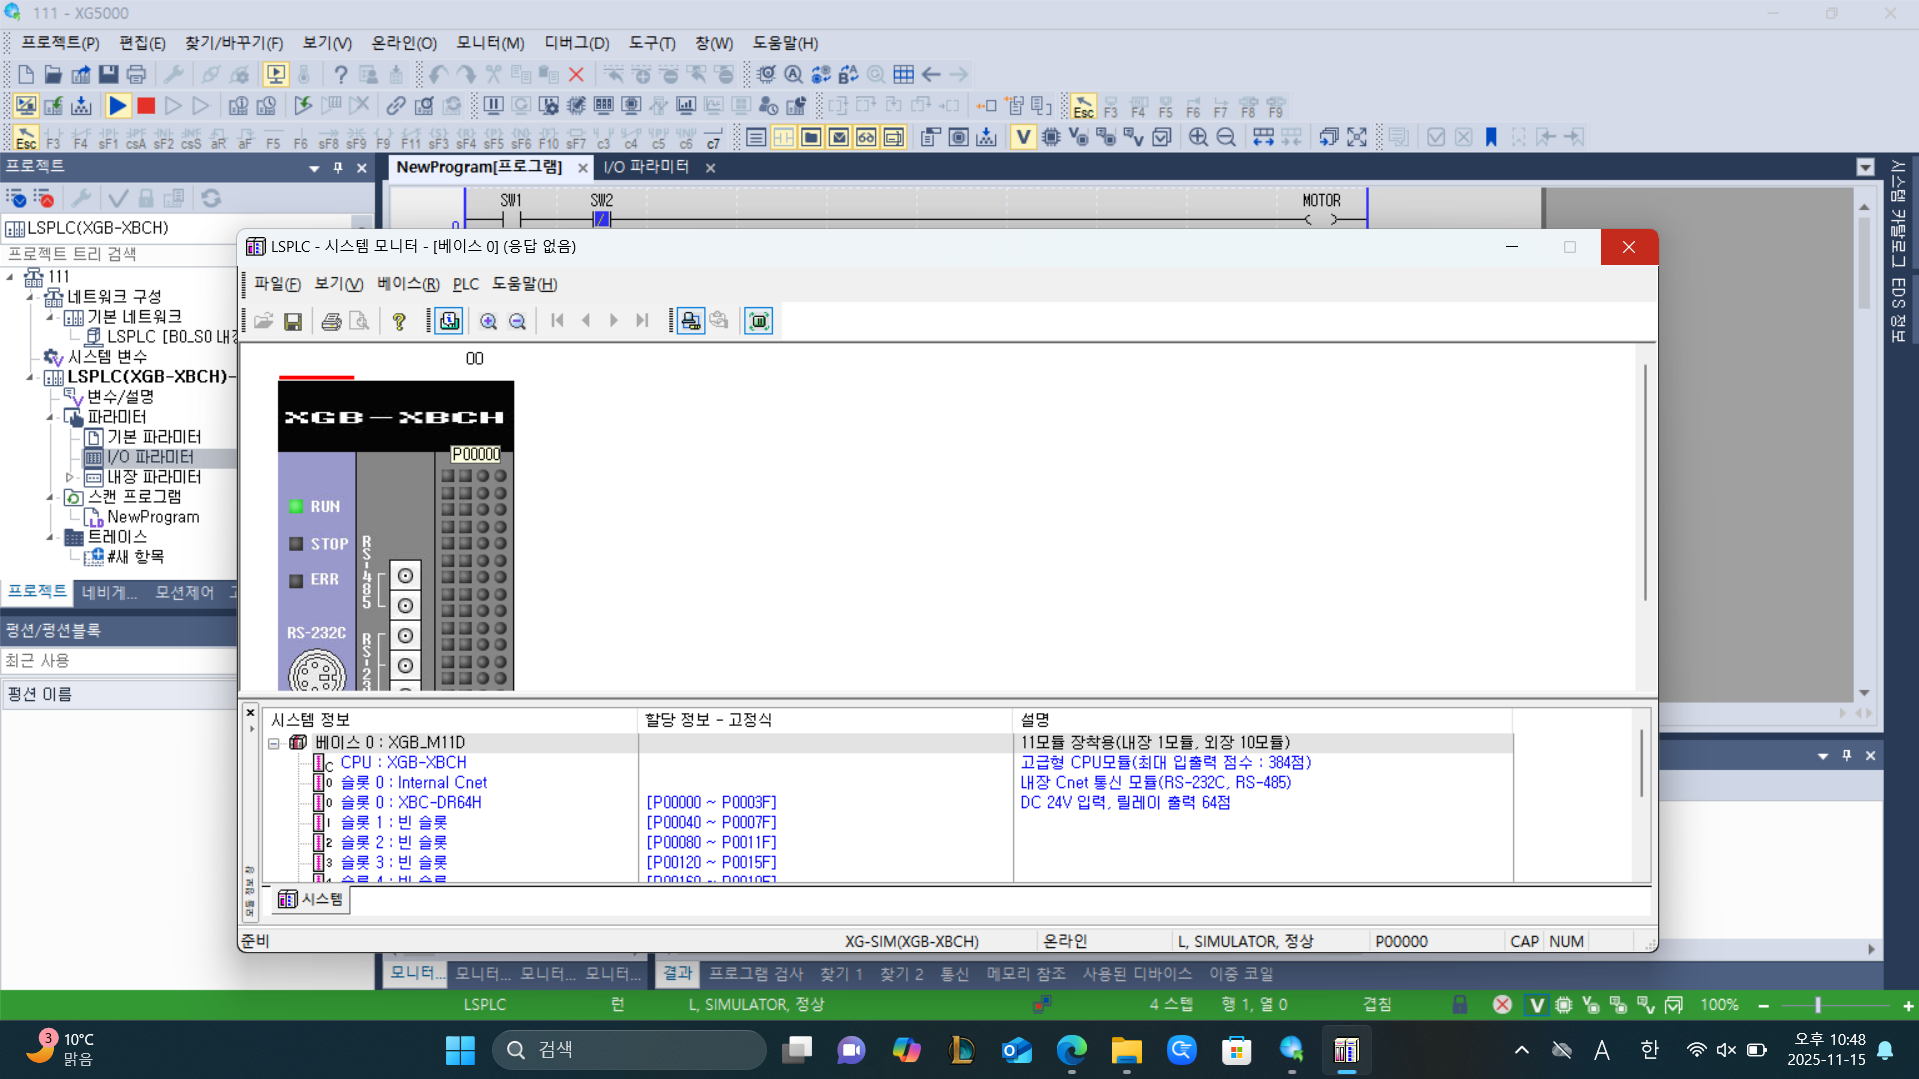Save the project with the diskette icon
The width and height of the screenshot is (1919, 1079).
(x=109, y=74)
